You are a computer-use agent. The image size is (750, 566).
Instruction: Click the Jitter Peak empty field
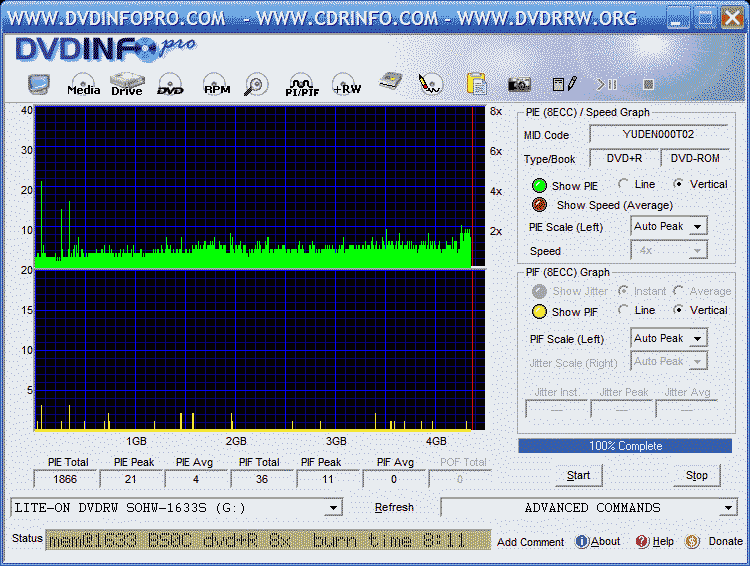click(x=621, y=410)
